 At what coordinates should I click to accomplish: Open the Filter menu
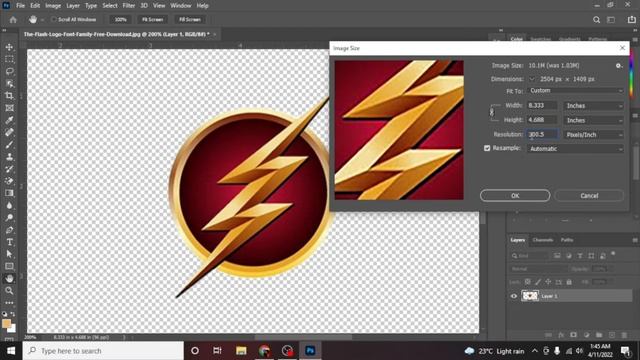[x=129, y=6]
